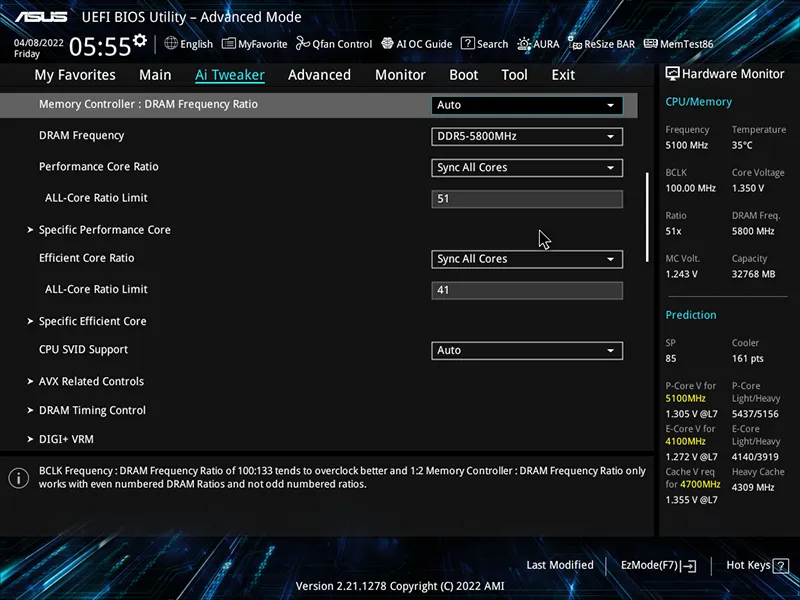Click the Hardware Monitor screen icon
Image resolution: width=800 pixels, height=600 pixels.
pos(672,74)
